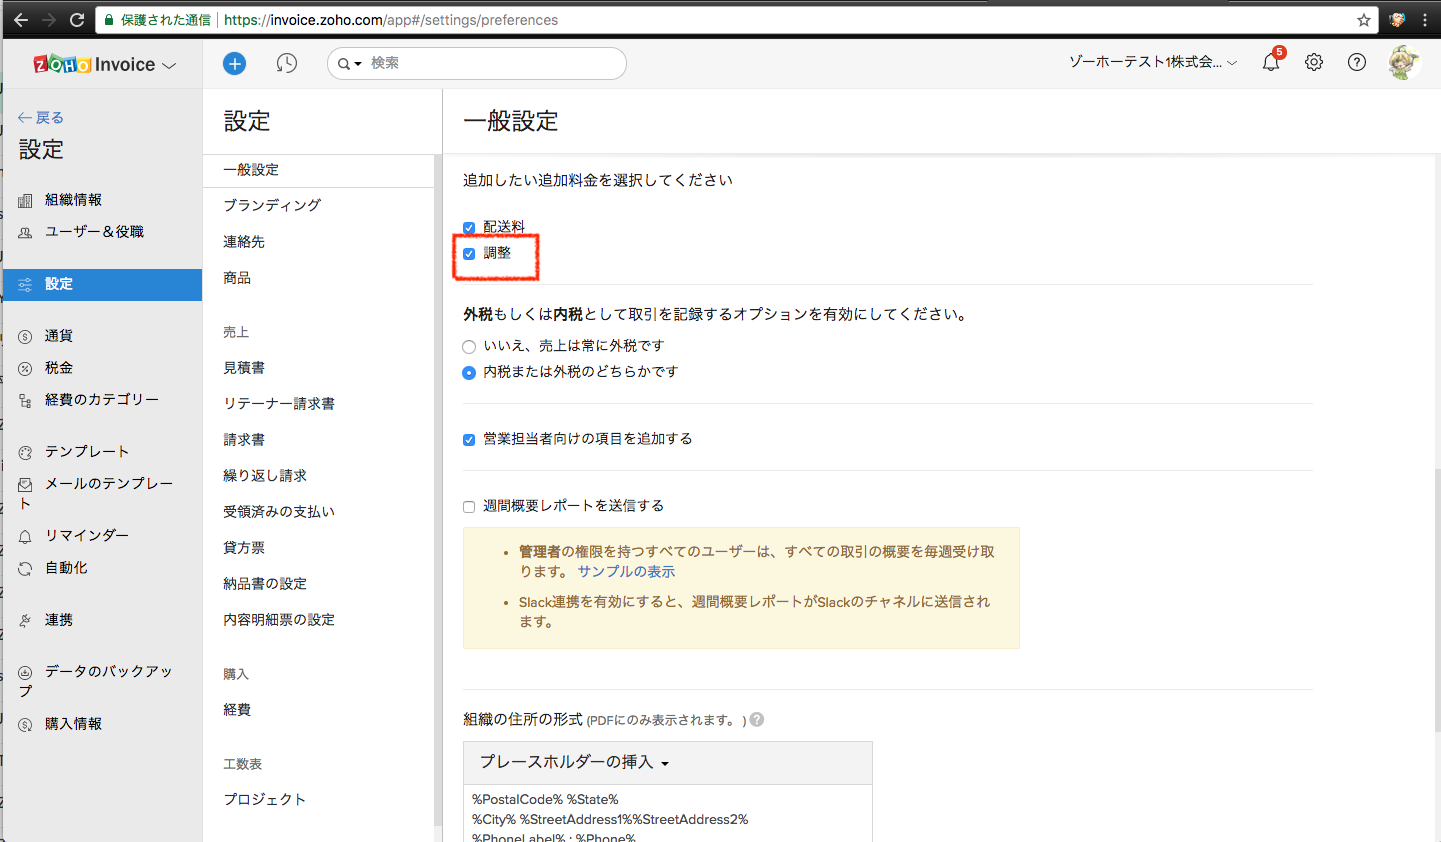
Task: Click the settings gear icon in header
Action: pos(1314,62)
